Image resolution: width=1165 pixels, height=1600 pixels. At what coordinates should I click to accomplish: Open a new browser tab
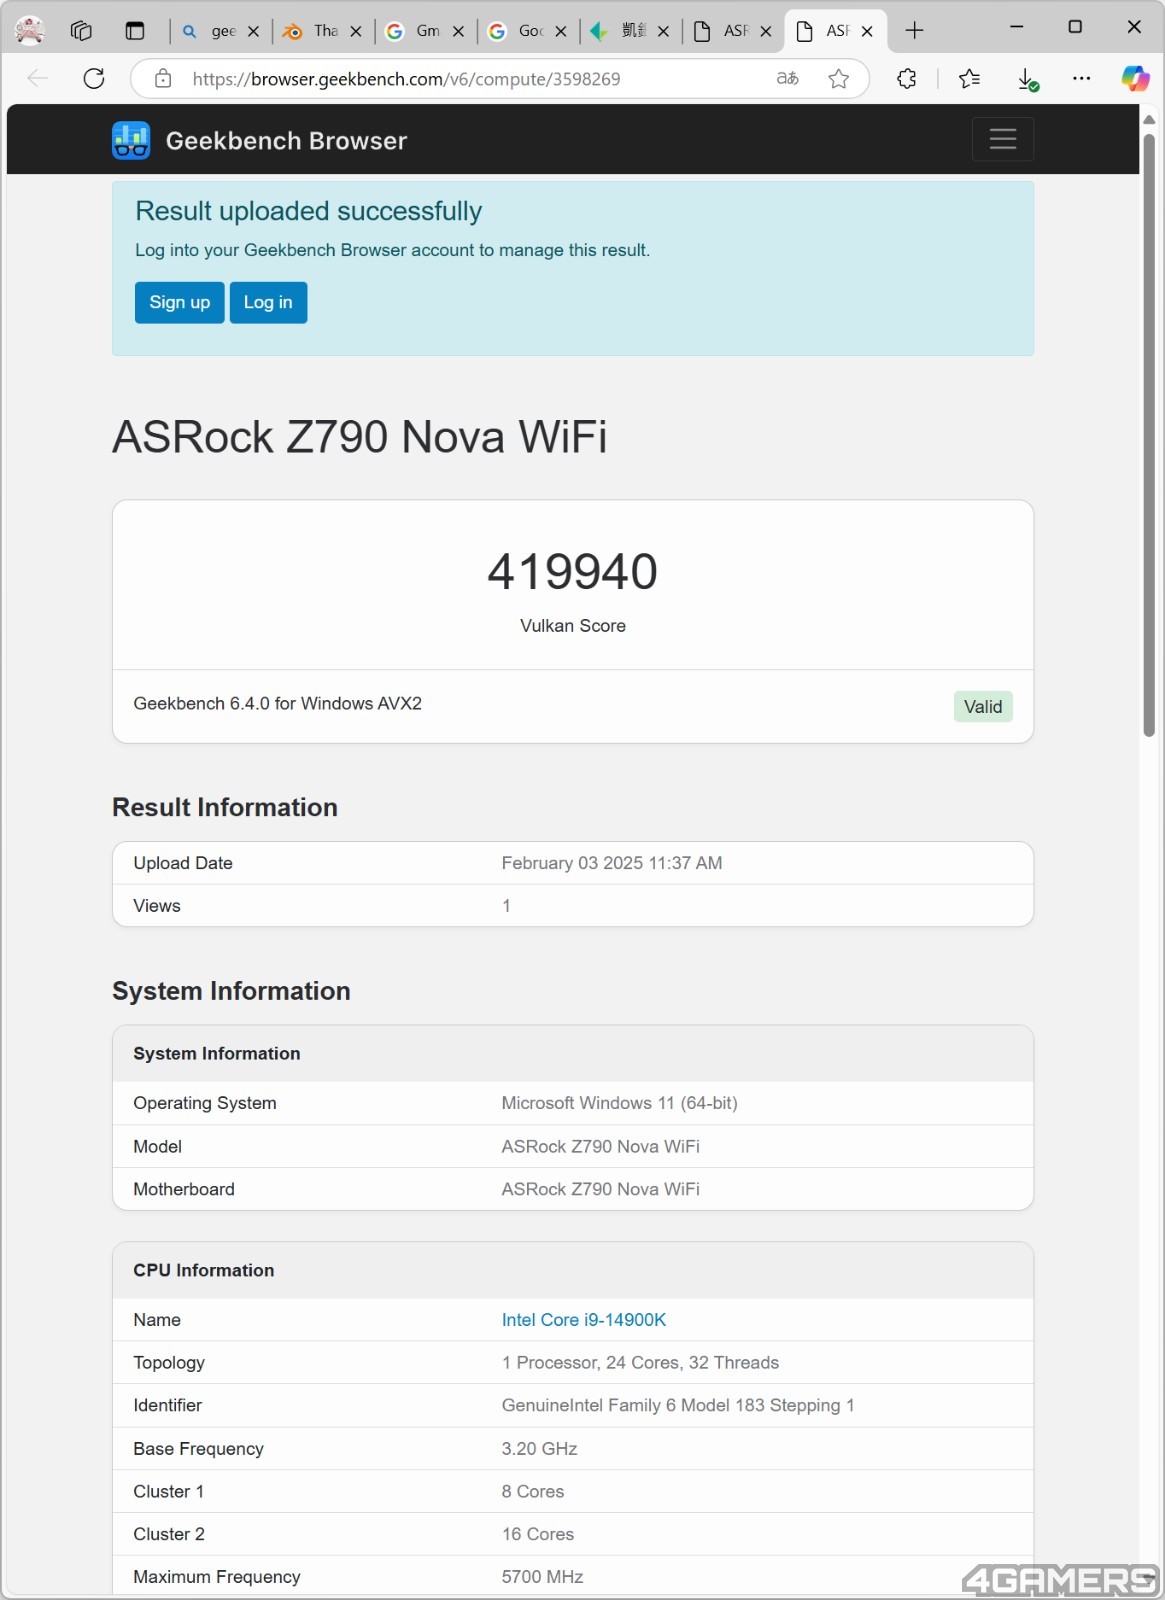tap(914, 31)
